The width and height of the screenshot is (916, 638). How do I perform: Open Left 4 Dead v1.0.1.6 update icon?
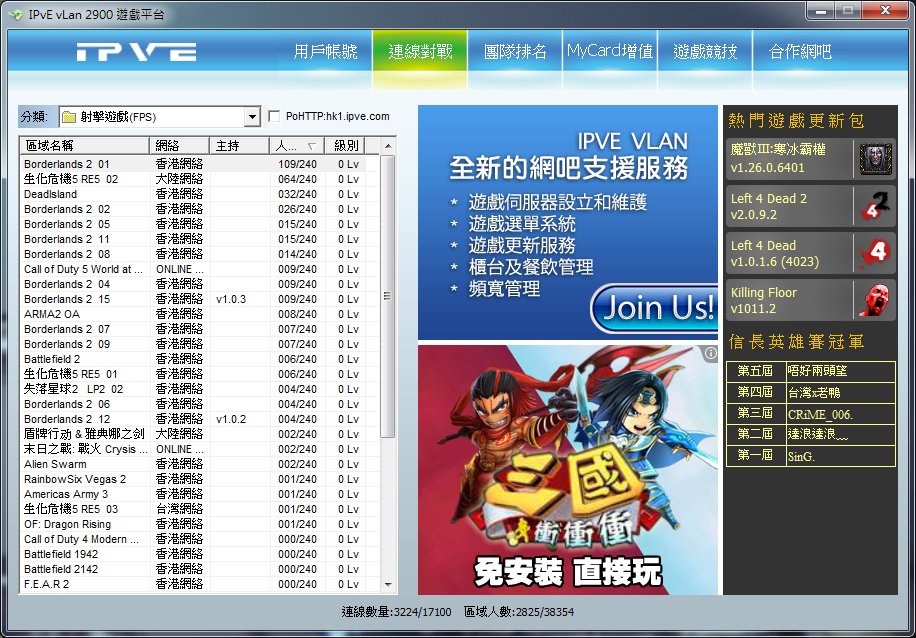tap(875, 253)
